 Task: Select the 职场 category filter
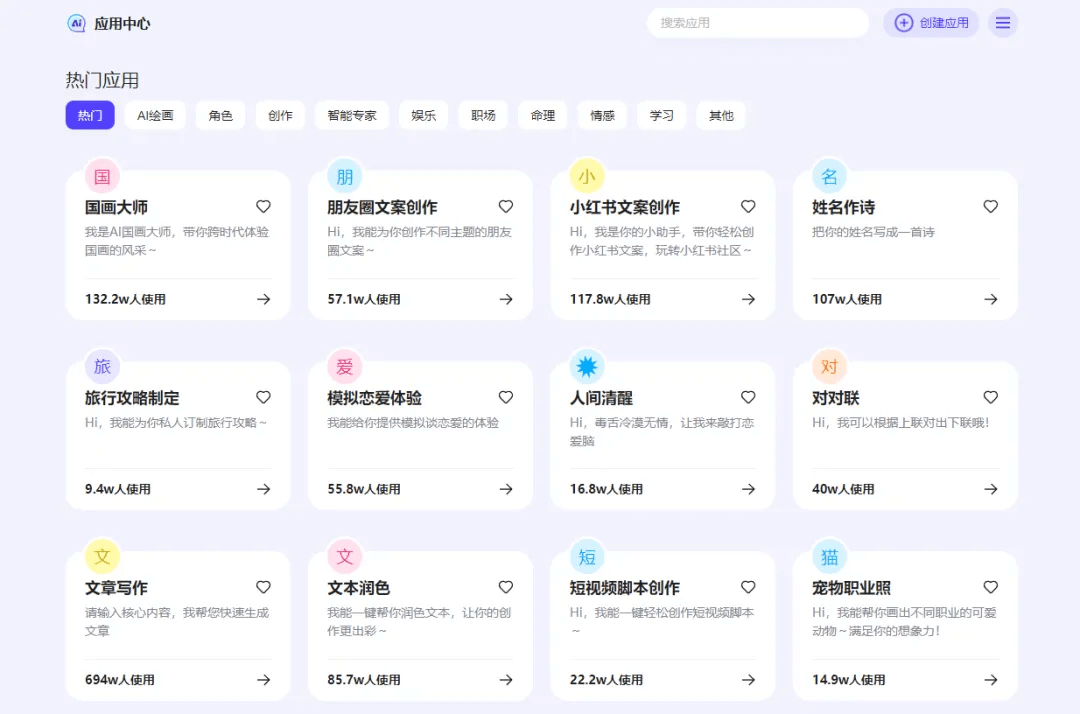[482, 115]
